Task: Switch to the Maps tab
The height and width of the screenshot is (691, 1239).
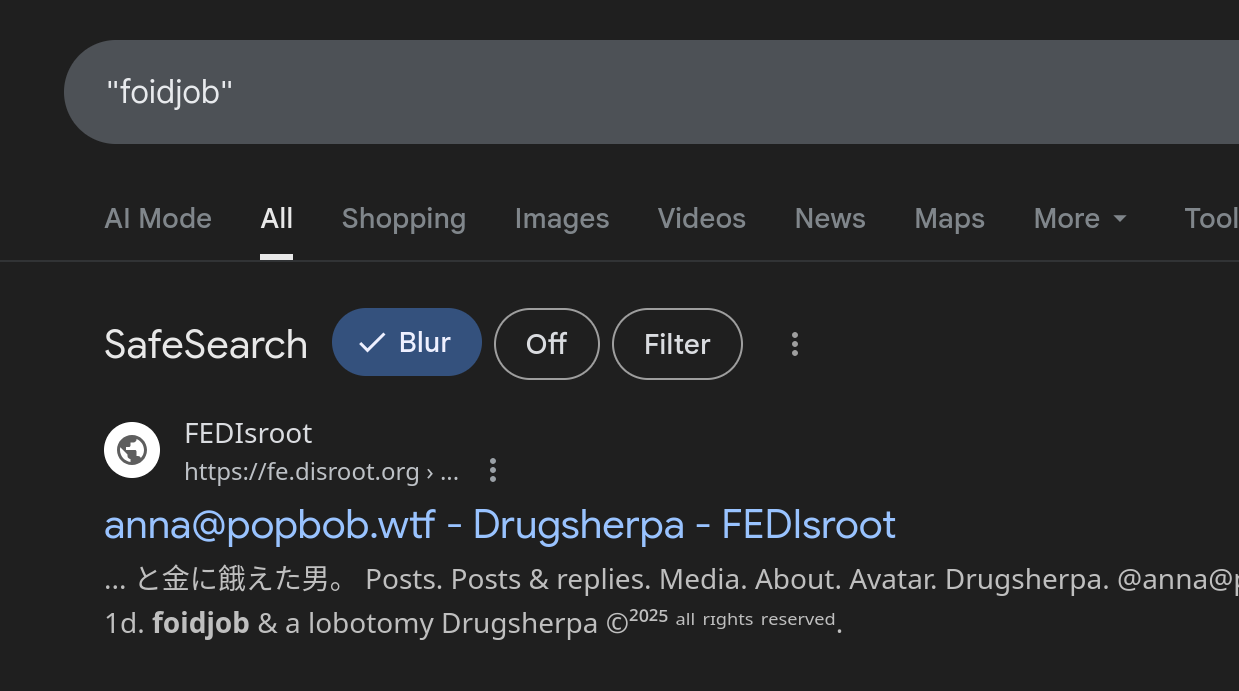Action: [950, 218]
